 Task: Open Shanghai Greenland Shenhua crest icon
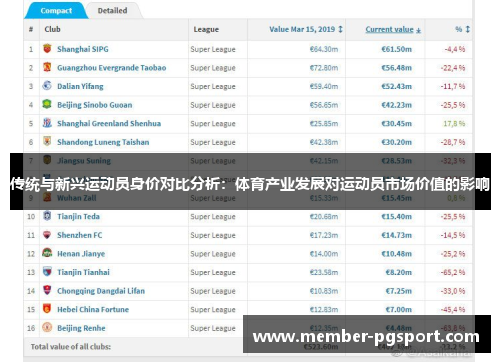point(47,123)
